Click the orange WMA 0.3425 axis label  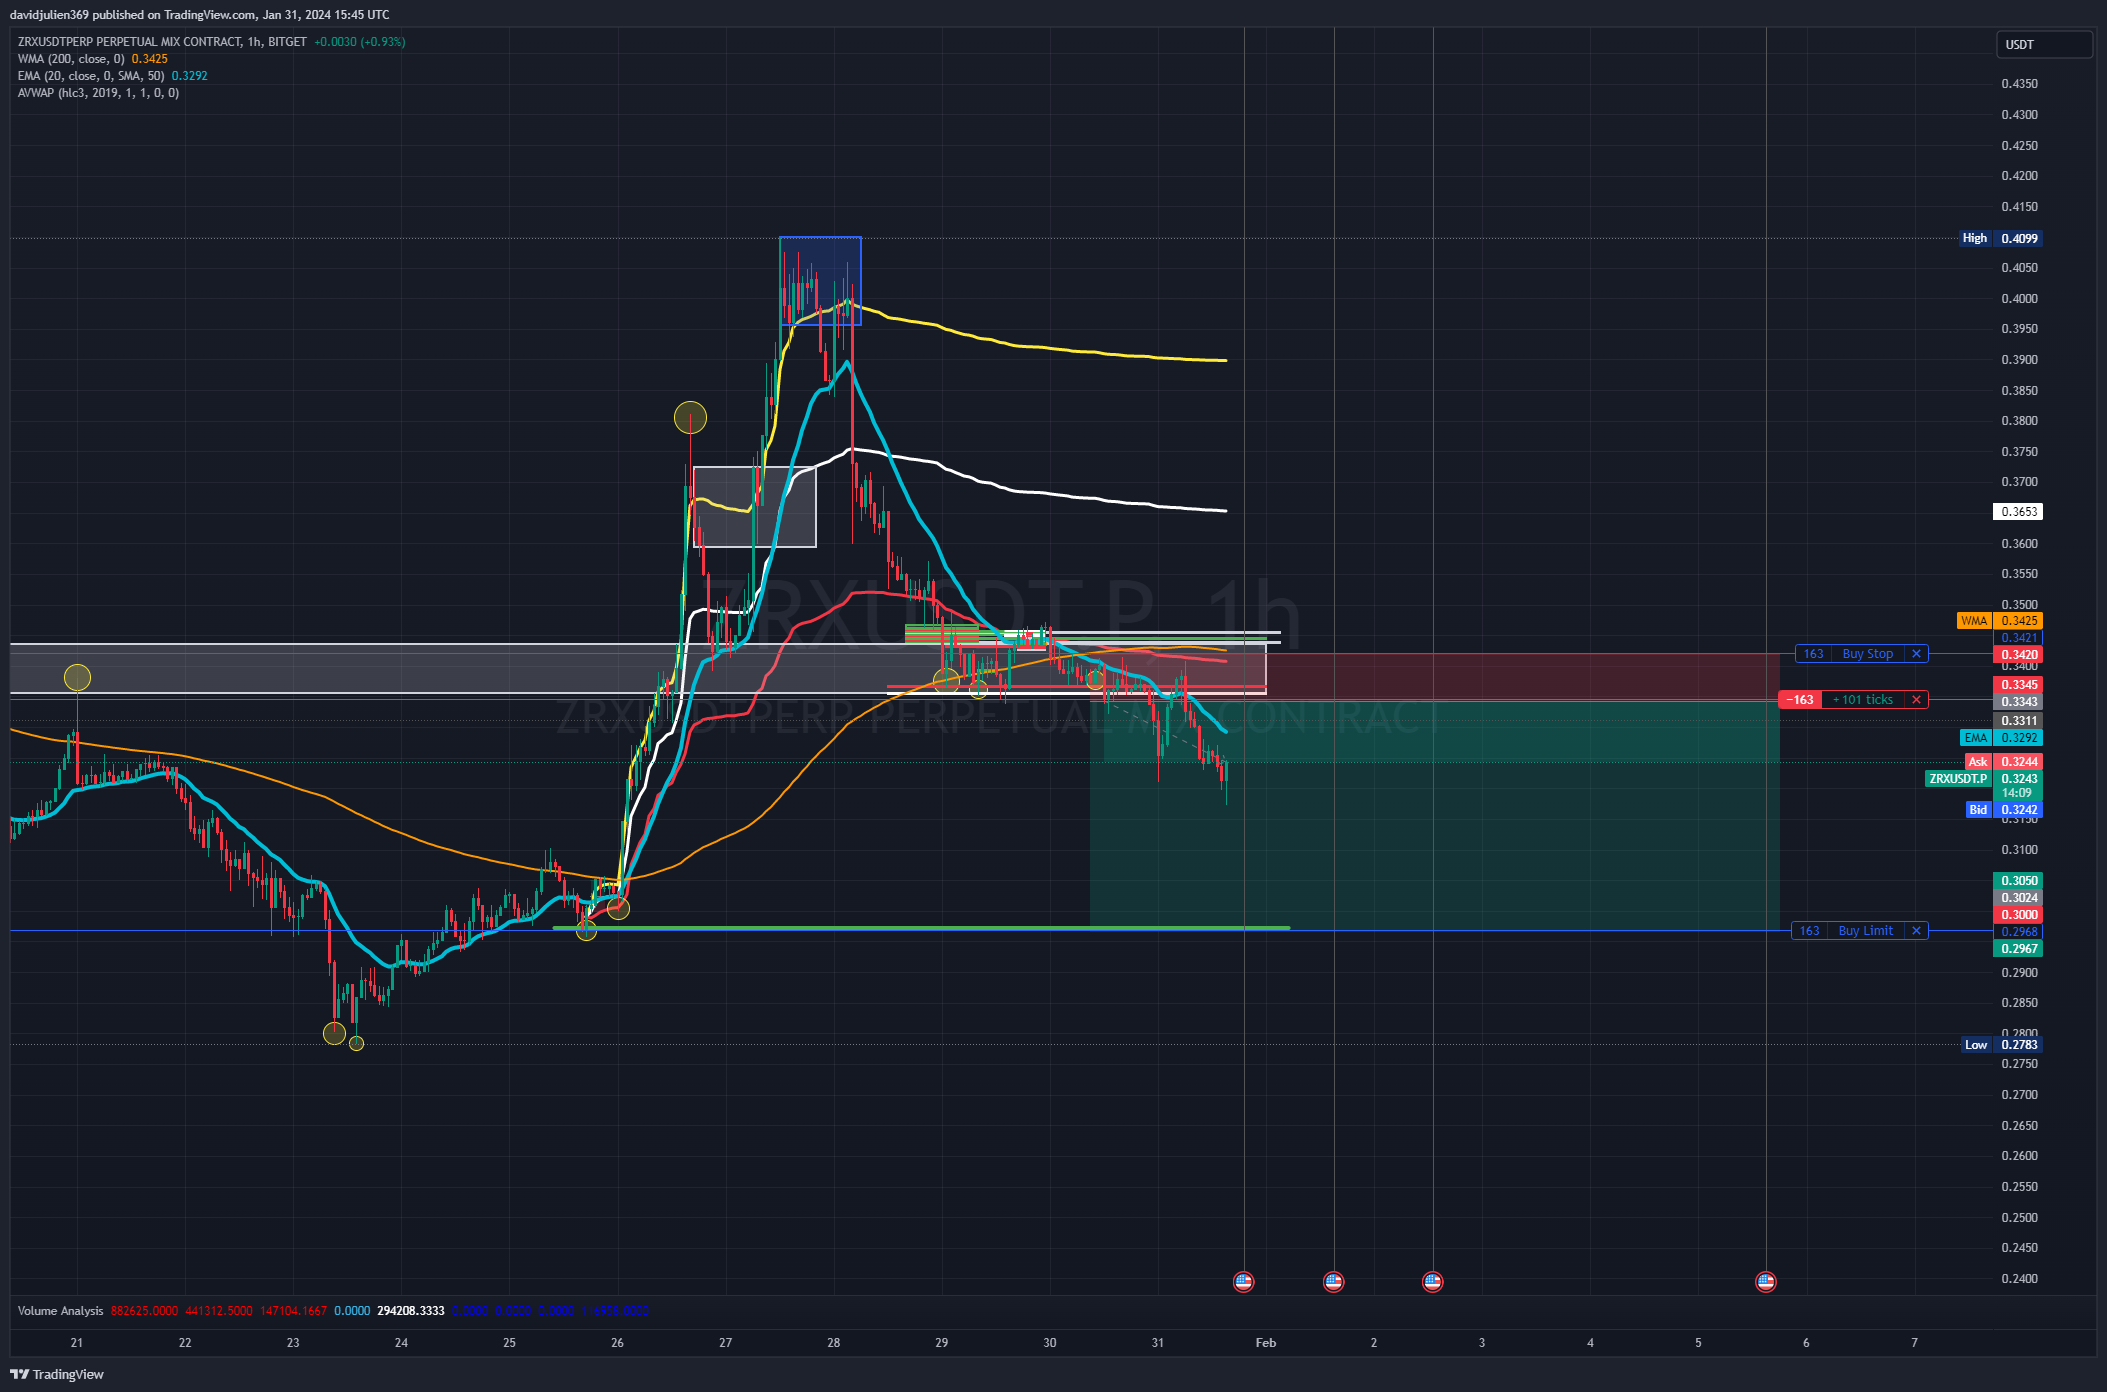click(x=2000, y=621)
